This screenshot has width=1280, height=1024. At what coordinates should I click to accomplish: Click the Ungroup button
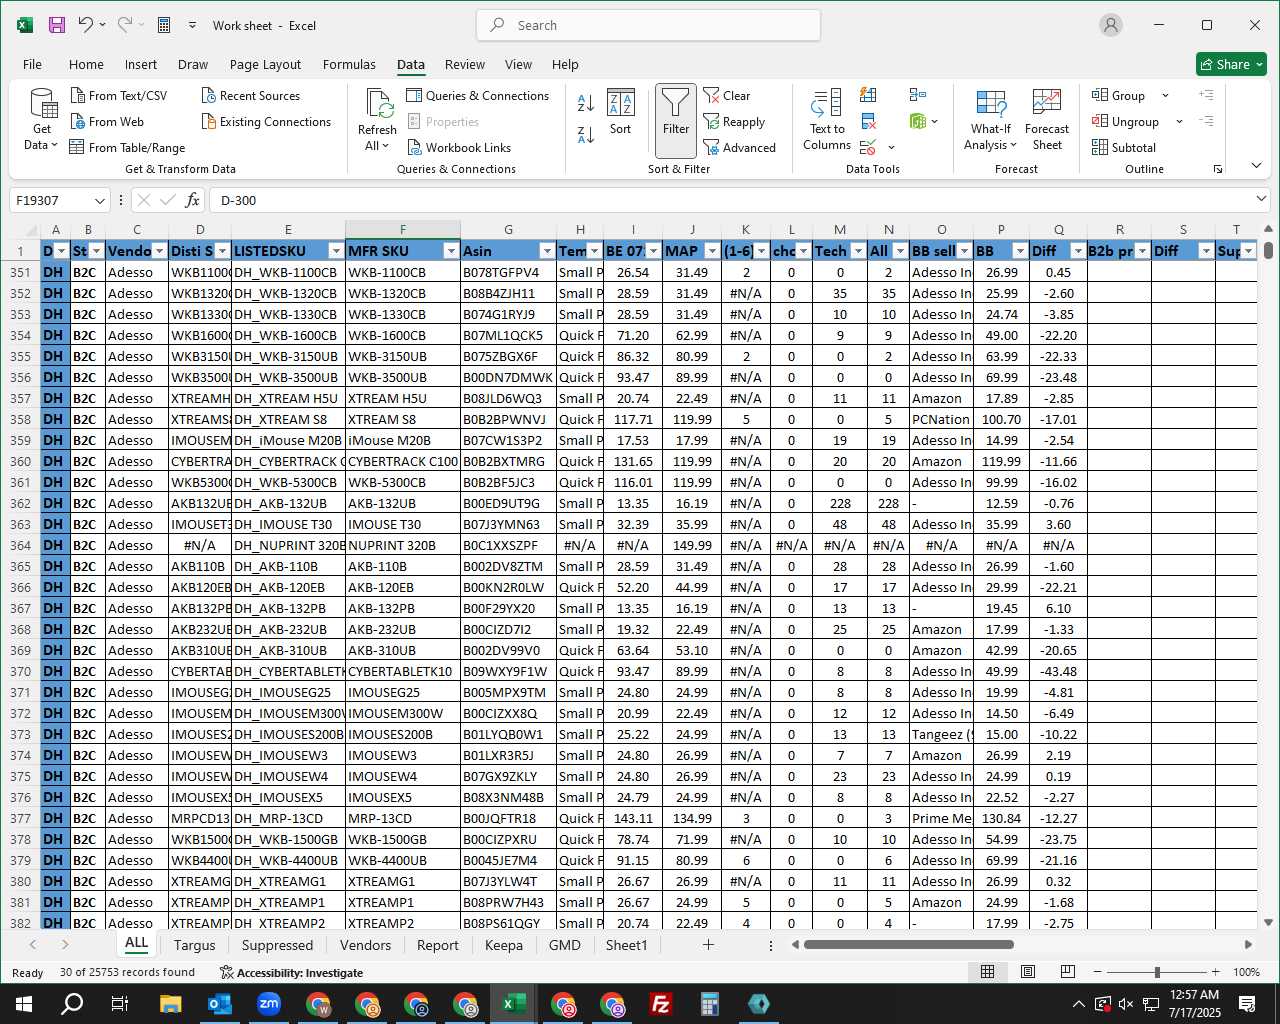tap(1126, 121)
